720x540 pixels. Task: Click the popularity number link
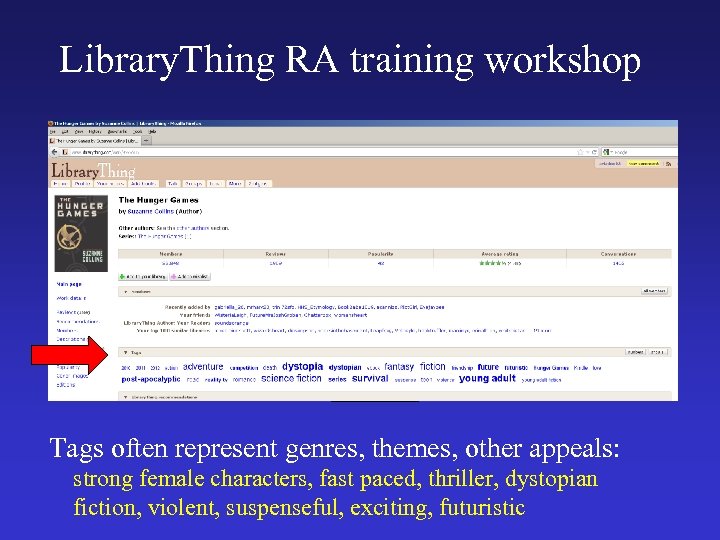tap(381, 264)
